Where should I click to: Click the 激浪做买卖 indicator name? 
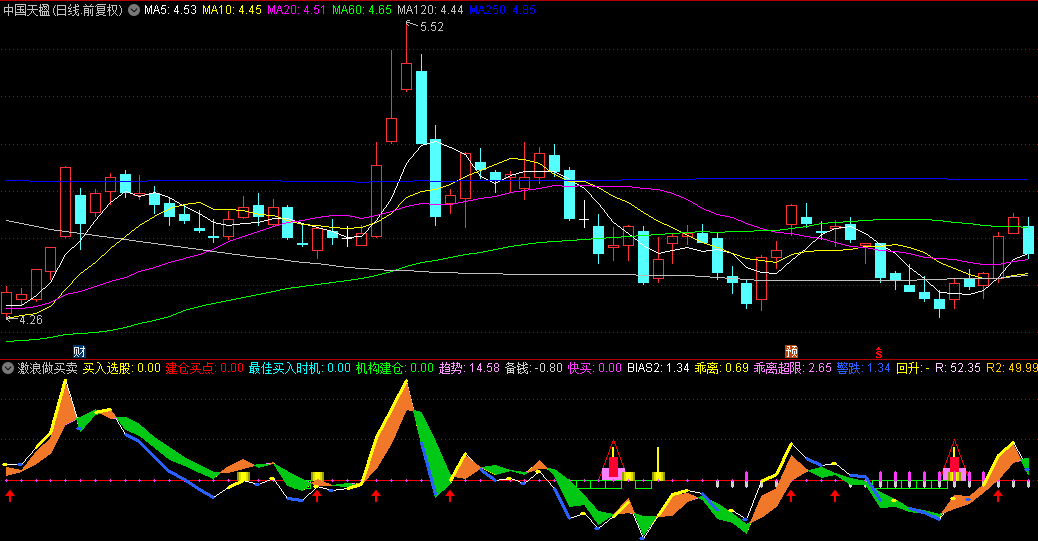[x=47, y=368]
